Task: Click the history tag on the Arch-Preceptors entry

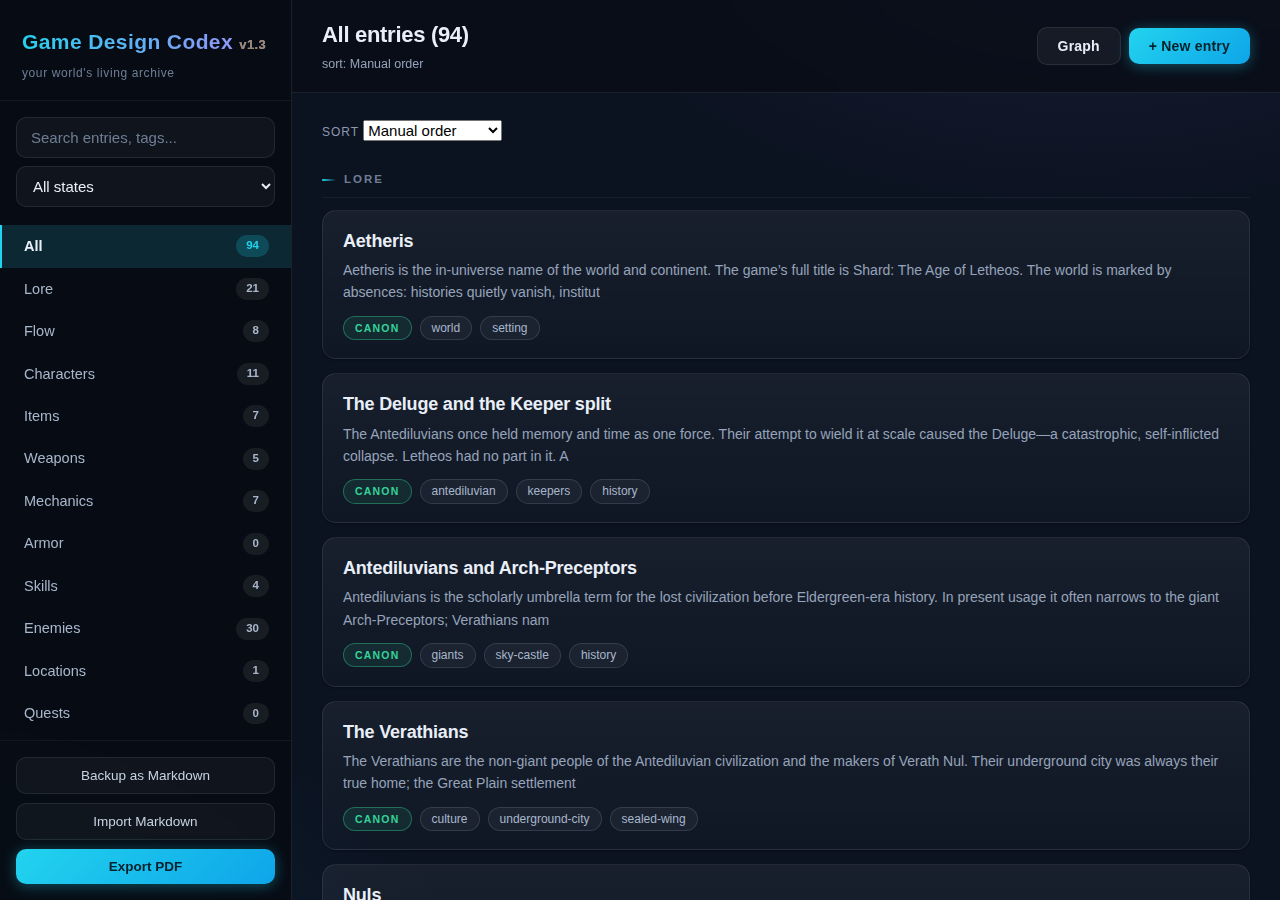Action: [599, 655]
